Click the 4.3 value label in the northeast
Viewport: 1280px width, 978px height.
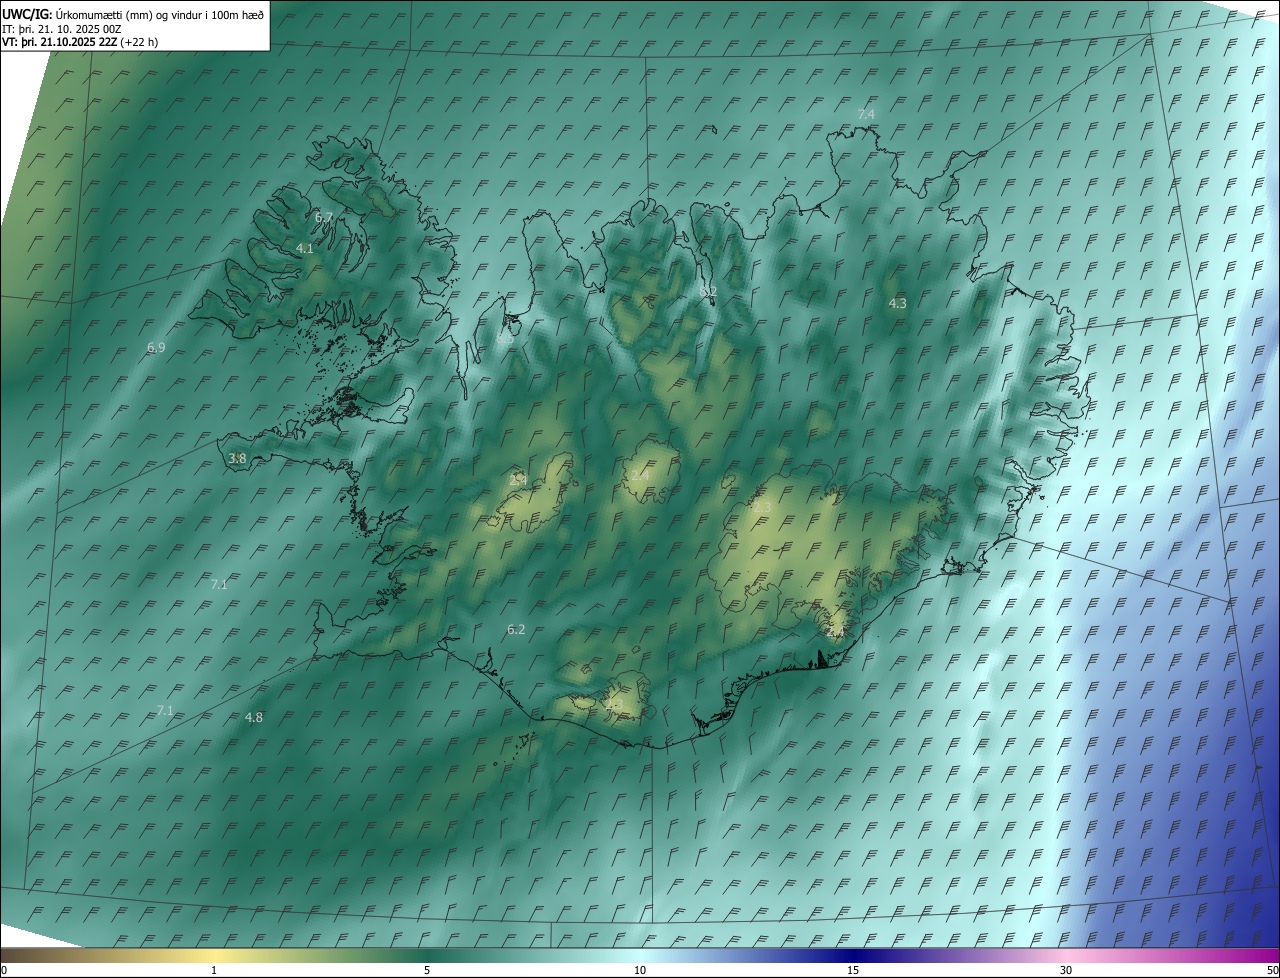[x=897, y=303]
